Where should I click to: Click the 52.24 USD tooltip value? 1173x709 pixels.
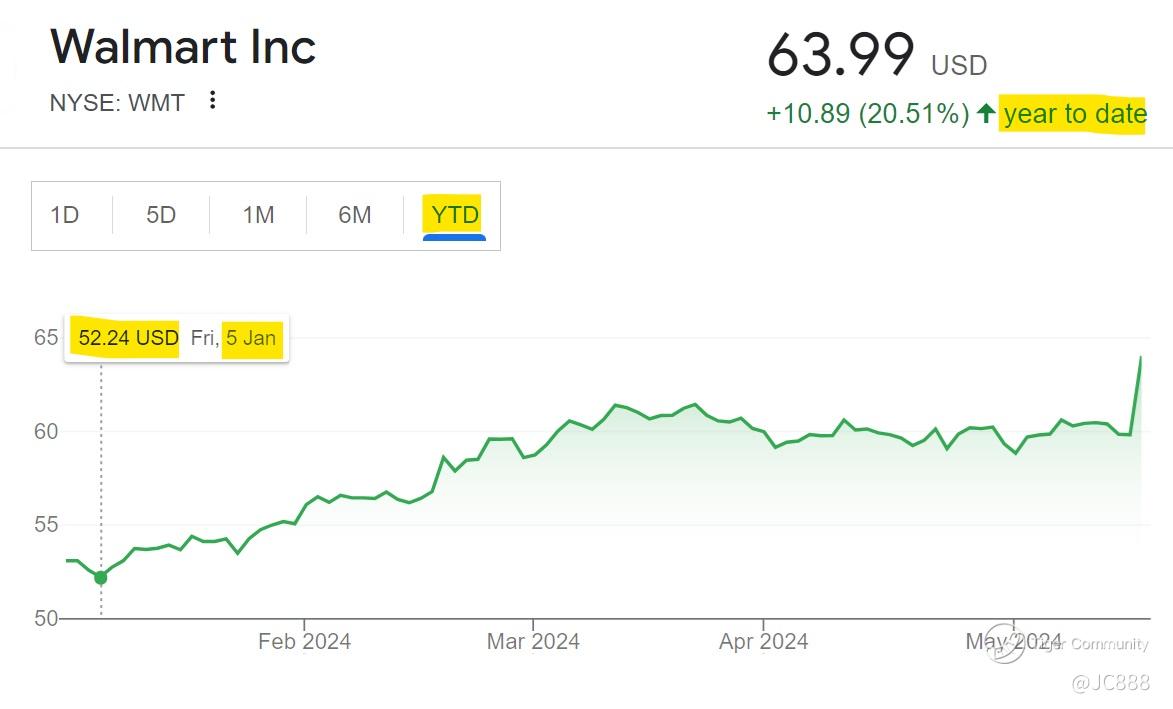[128, 338]
